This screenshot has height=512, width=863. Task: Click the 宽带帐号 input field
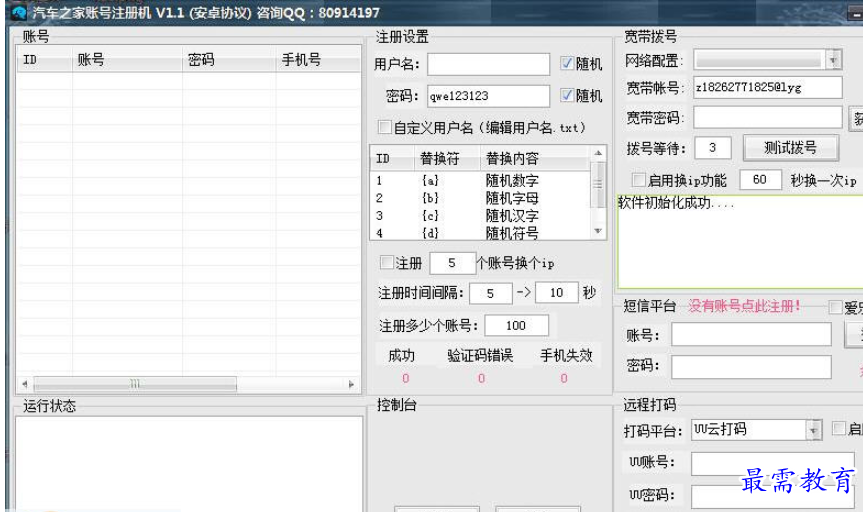[768, 87]
